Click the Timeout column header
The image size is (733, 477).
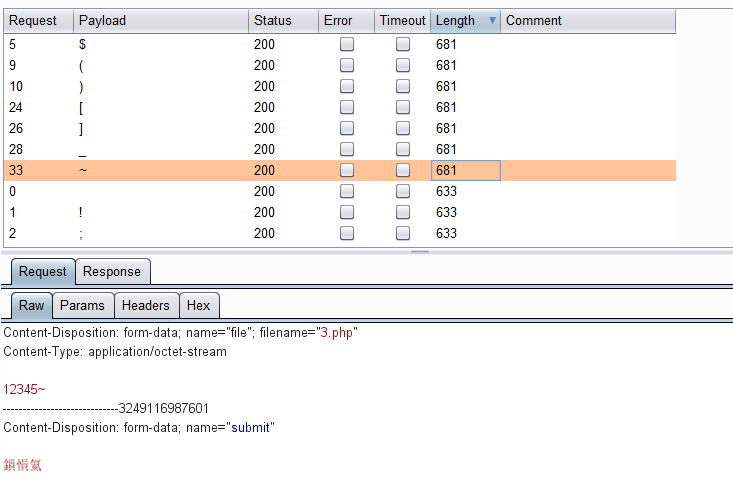[x=402, y=21]
